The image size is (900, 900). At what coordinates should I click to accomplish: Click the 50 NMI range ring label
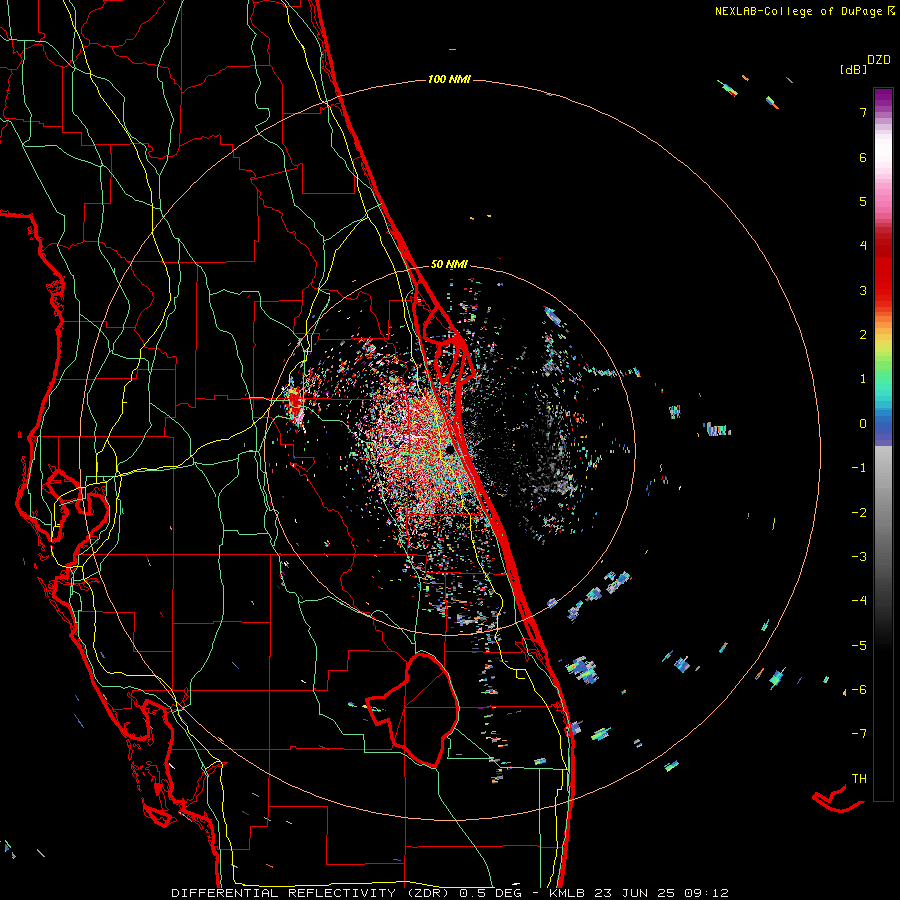click(x=449, y=264)
